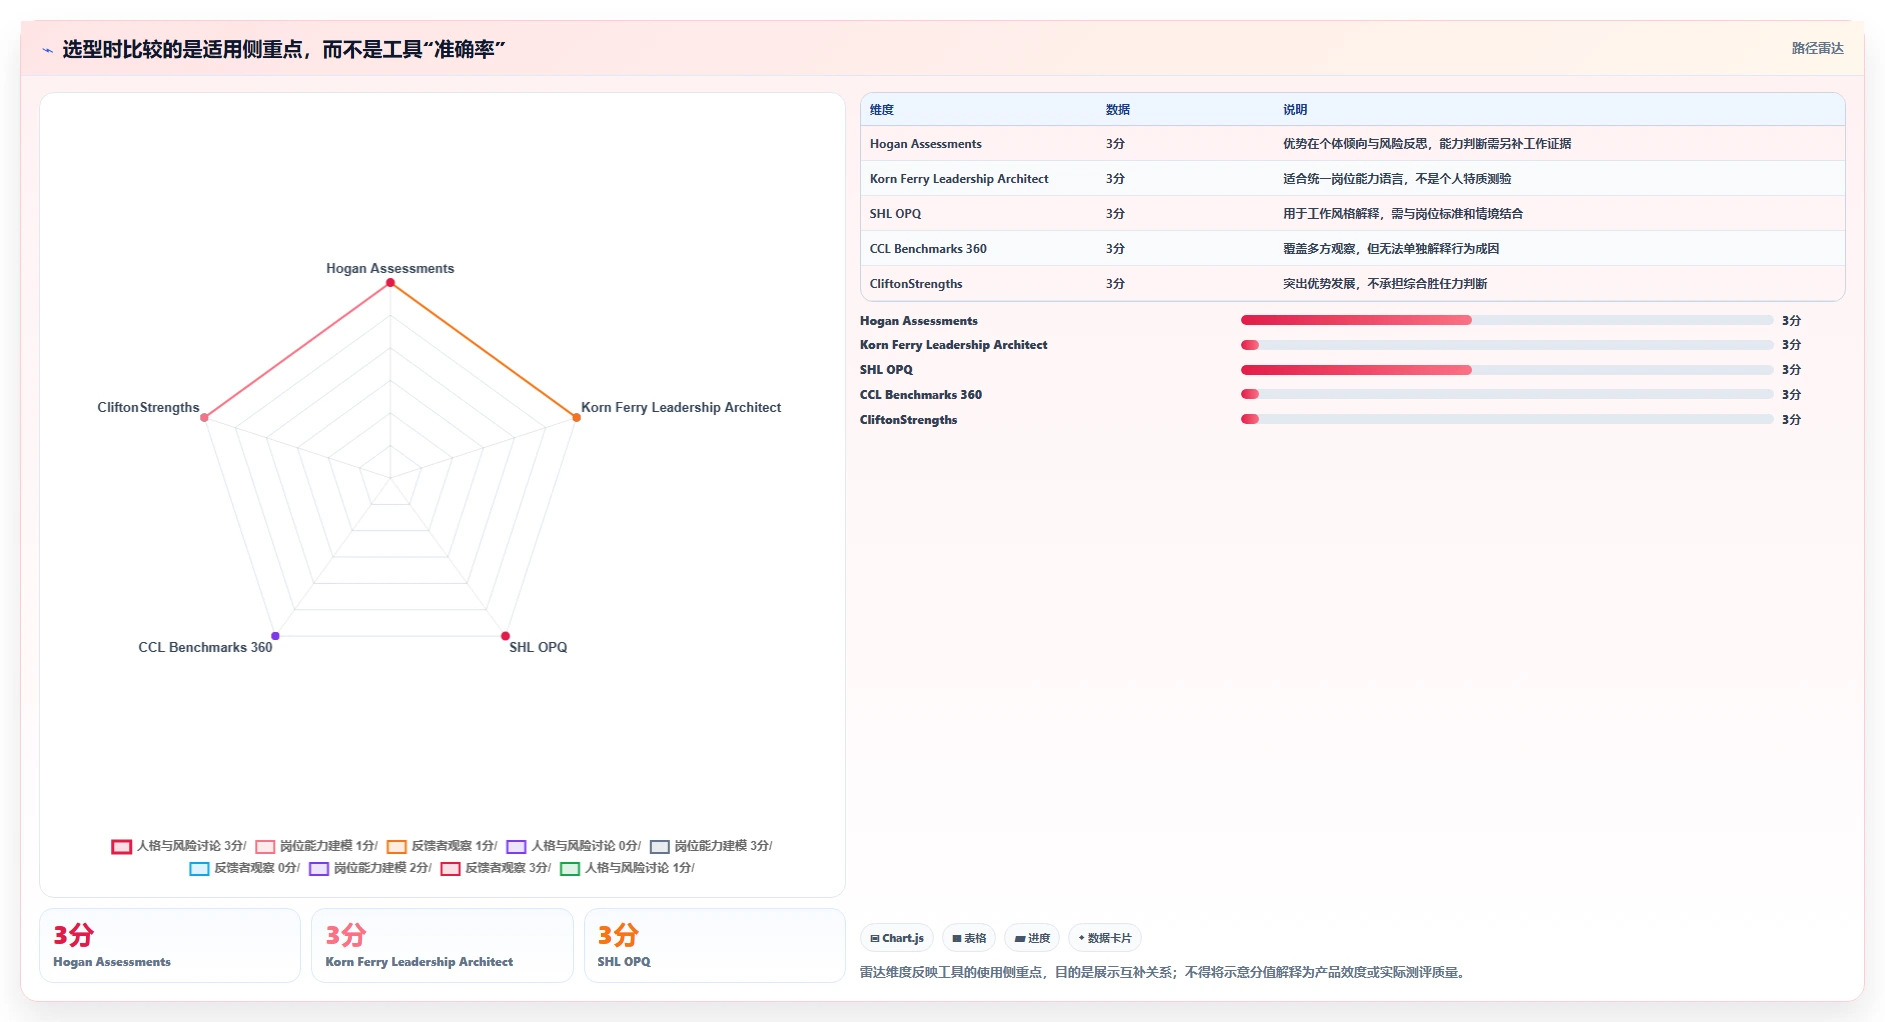Click the Hogan Assessments radar axis label

point(390,268)
